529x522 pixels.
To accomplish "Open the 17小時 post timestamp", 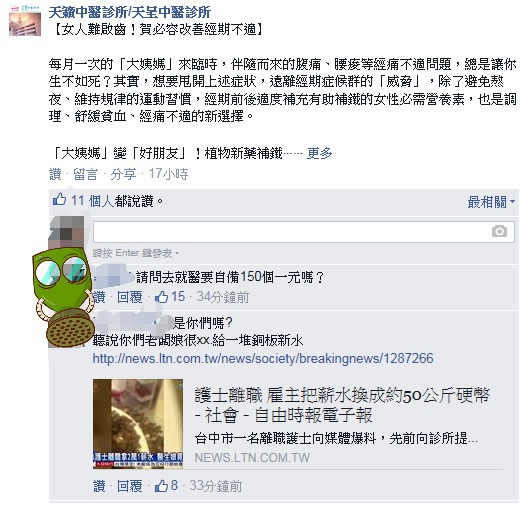I will point(168,174).
